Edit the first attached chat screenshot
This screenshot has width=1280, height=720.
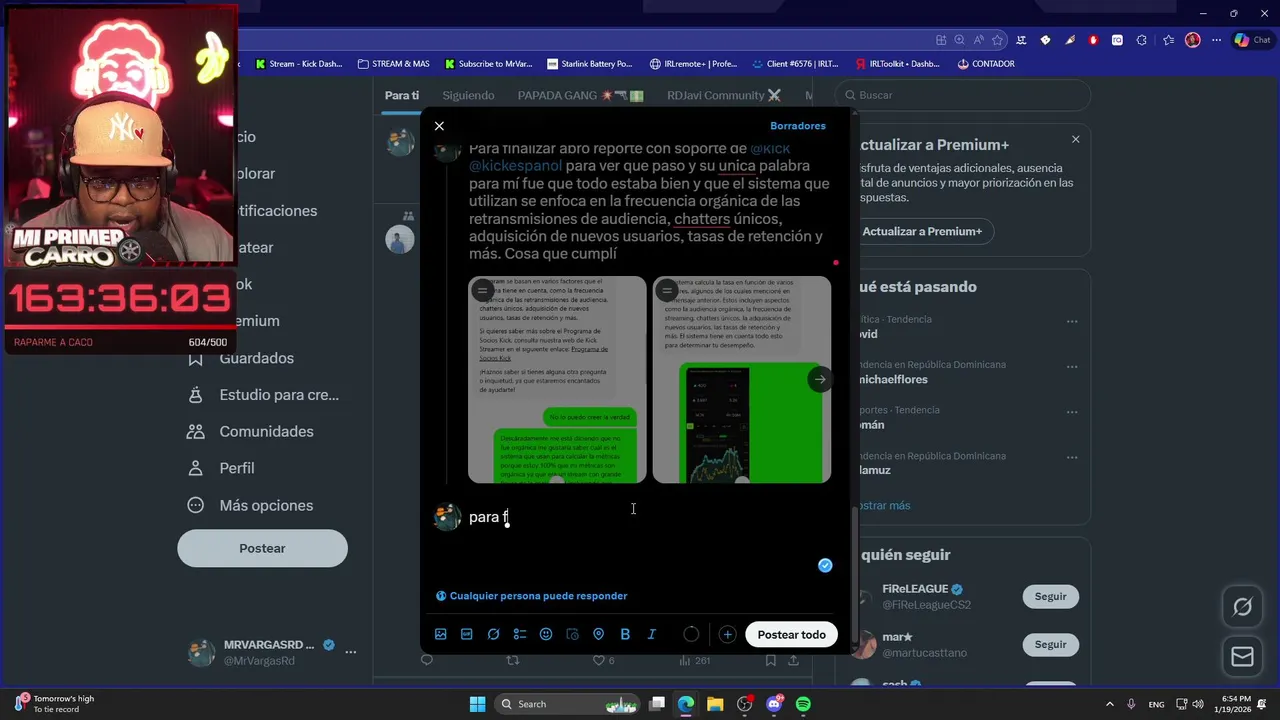(482, 291)
